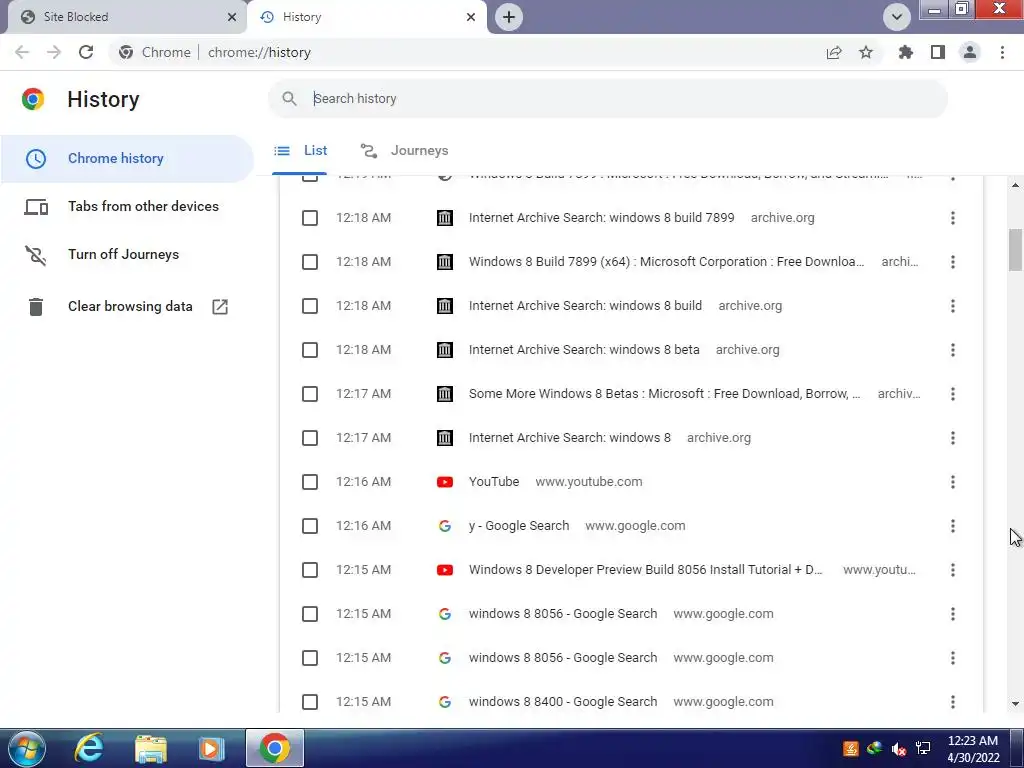Open the YouTube history link
Screen dimensions: 1024x768
[494, 482]
